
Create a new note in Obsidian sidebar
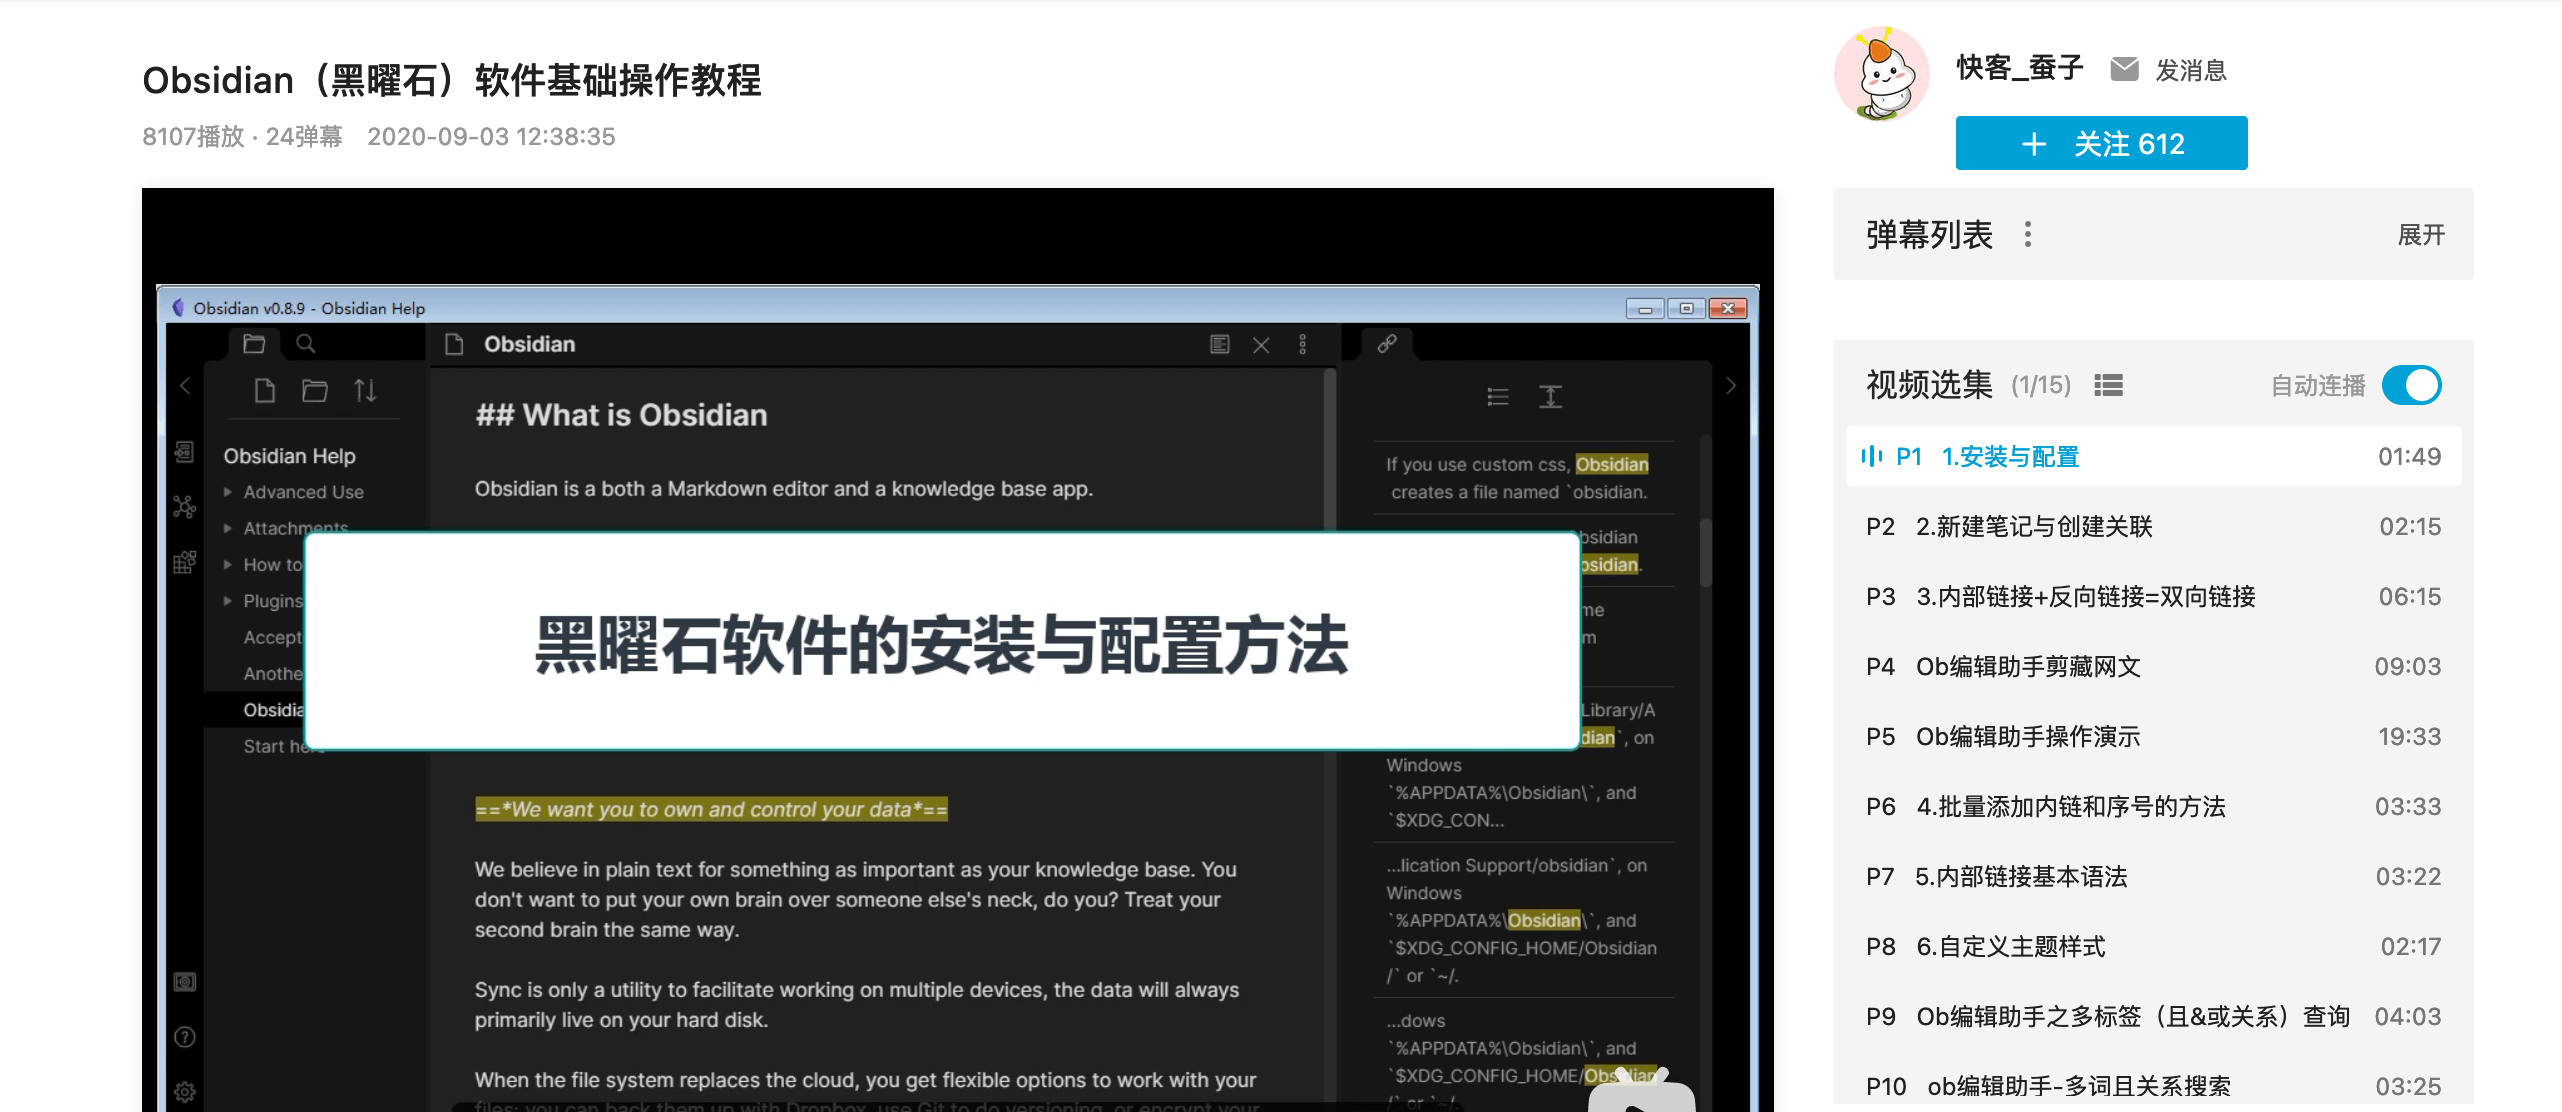[265, 390]
